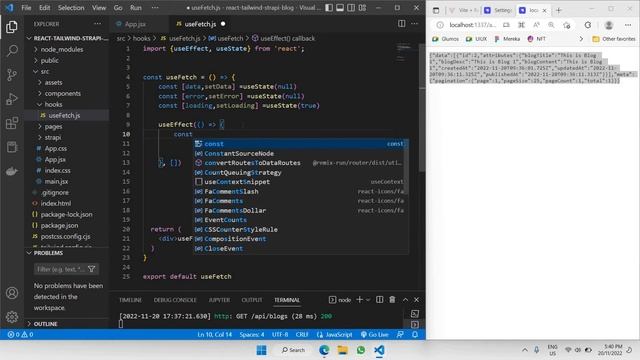Collapse the hooks folder
The image size is (640, 360).
point(53,104)
